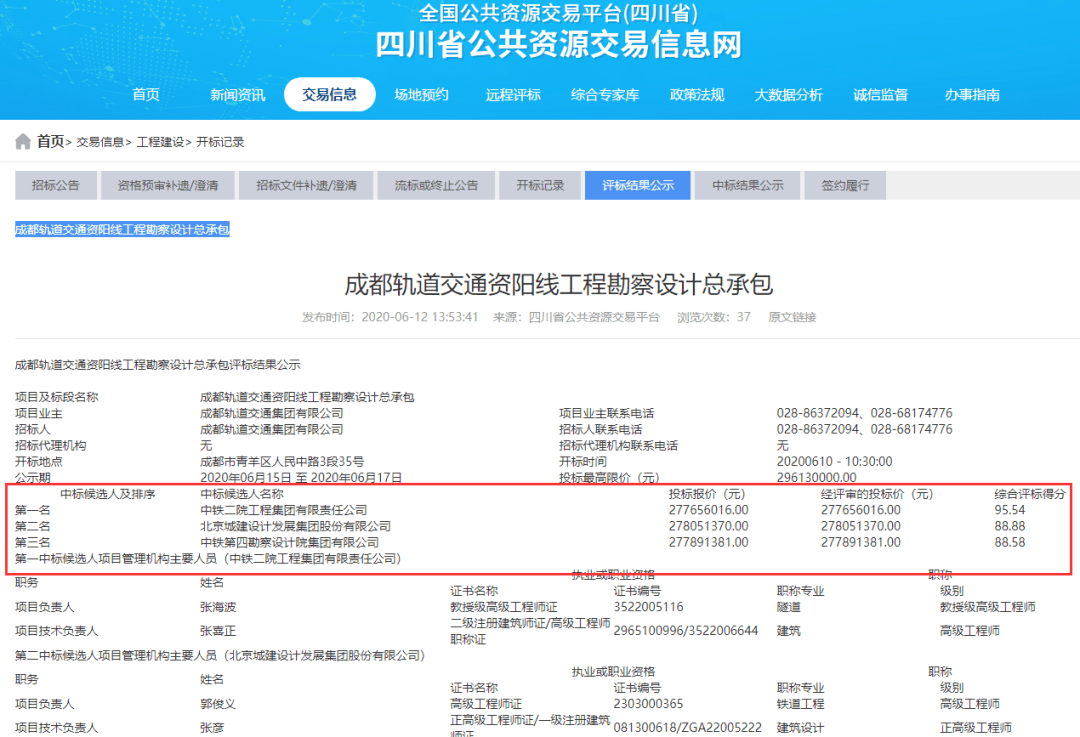Select the 交易信息 navigation item
The height and width of the screenshot is (737, 1080).
click(329, 94)
